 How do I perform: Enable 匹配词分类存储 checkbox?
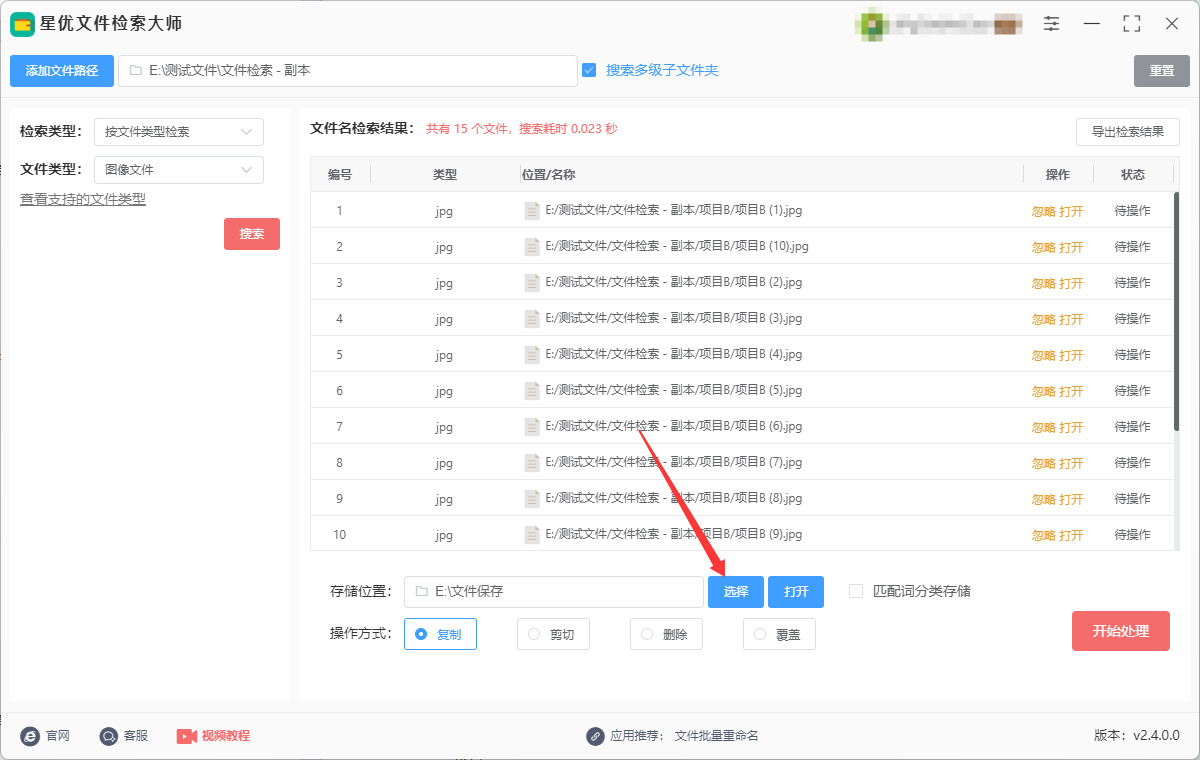[856, 591]
